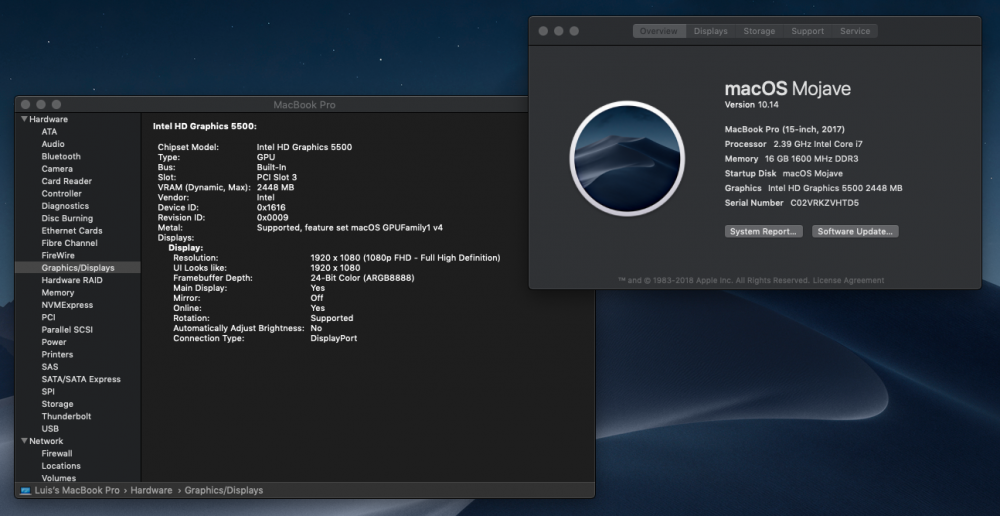Open NVMExpress entry

(67, 305)
